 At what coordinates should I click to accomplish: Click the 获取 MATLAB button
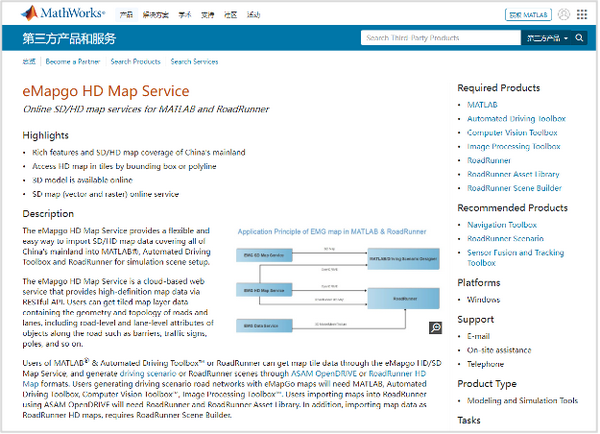tap(529, 15)
